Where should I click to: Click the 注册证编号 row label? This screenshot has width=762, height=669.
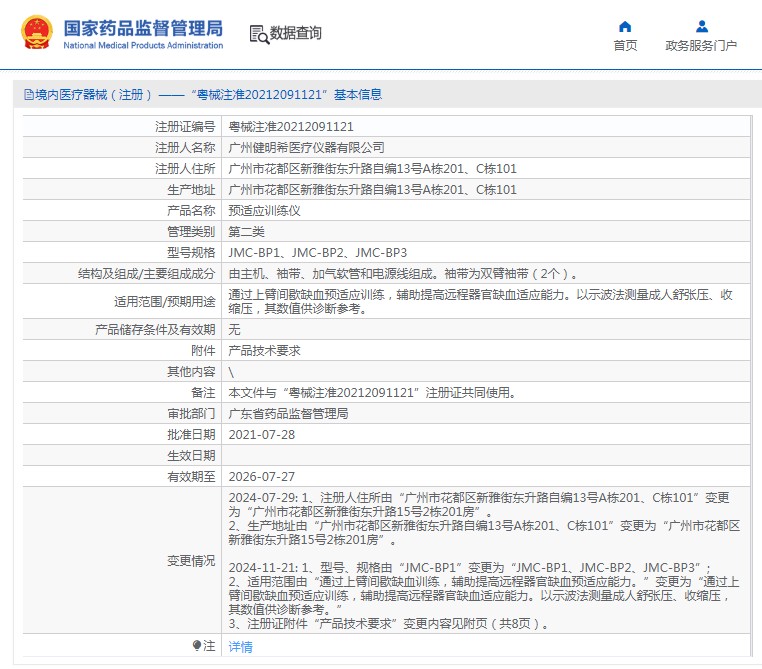pyautogui.click(x=185, y=127)
